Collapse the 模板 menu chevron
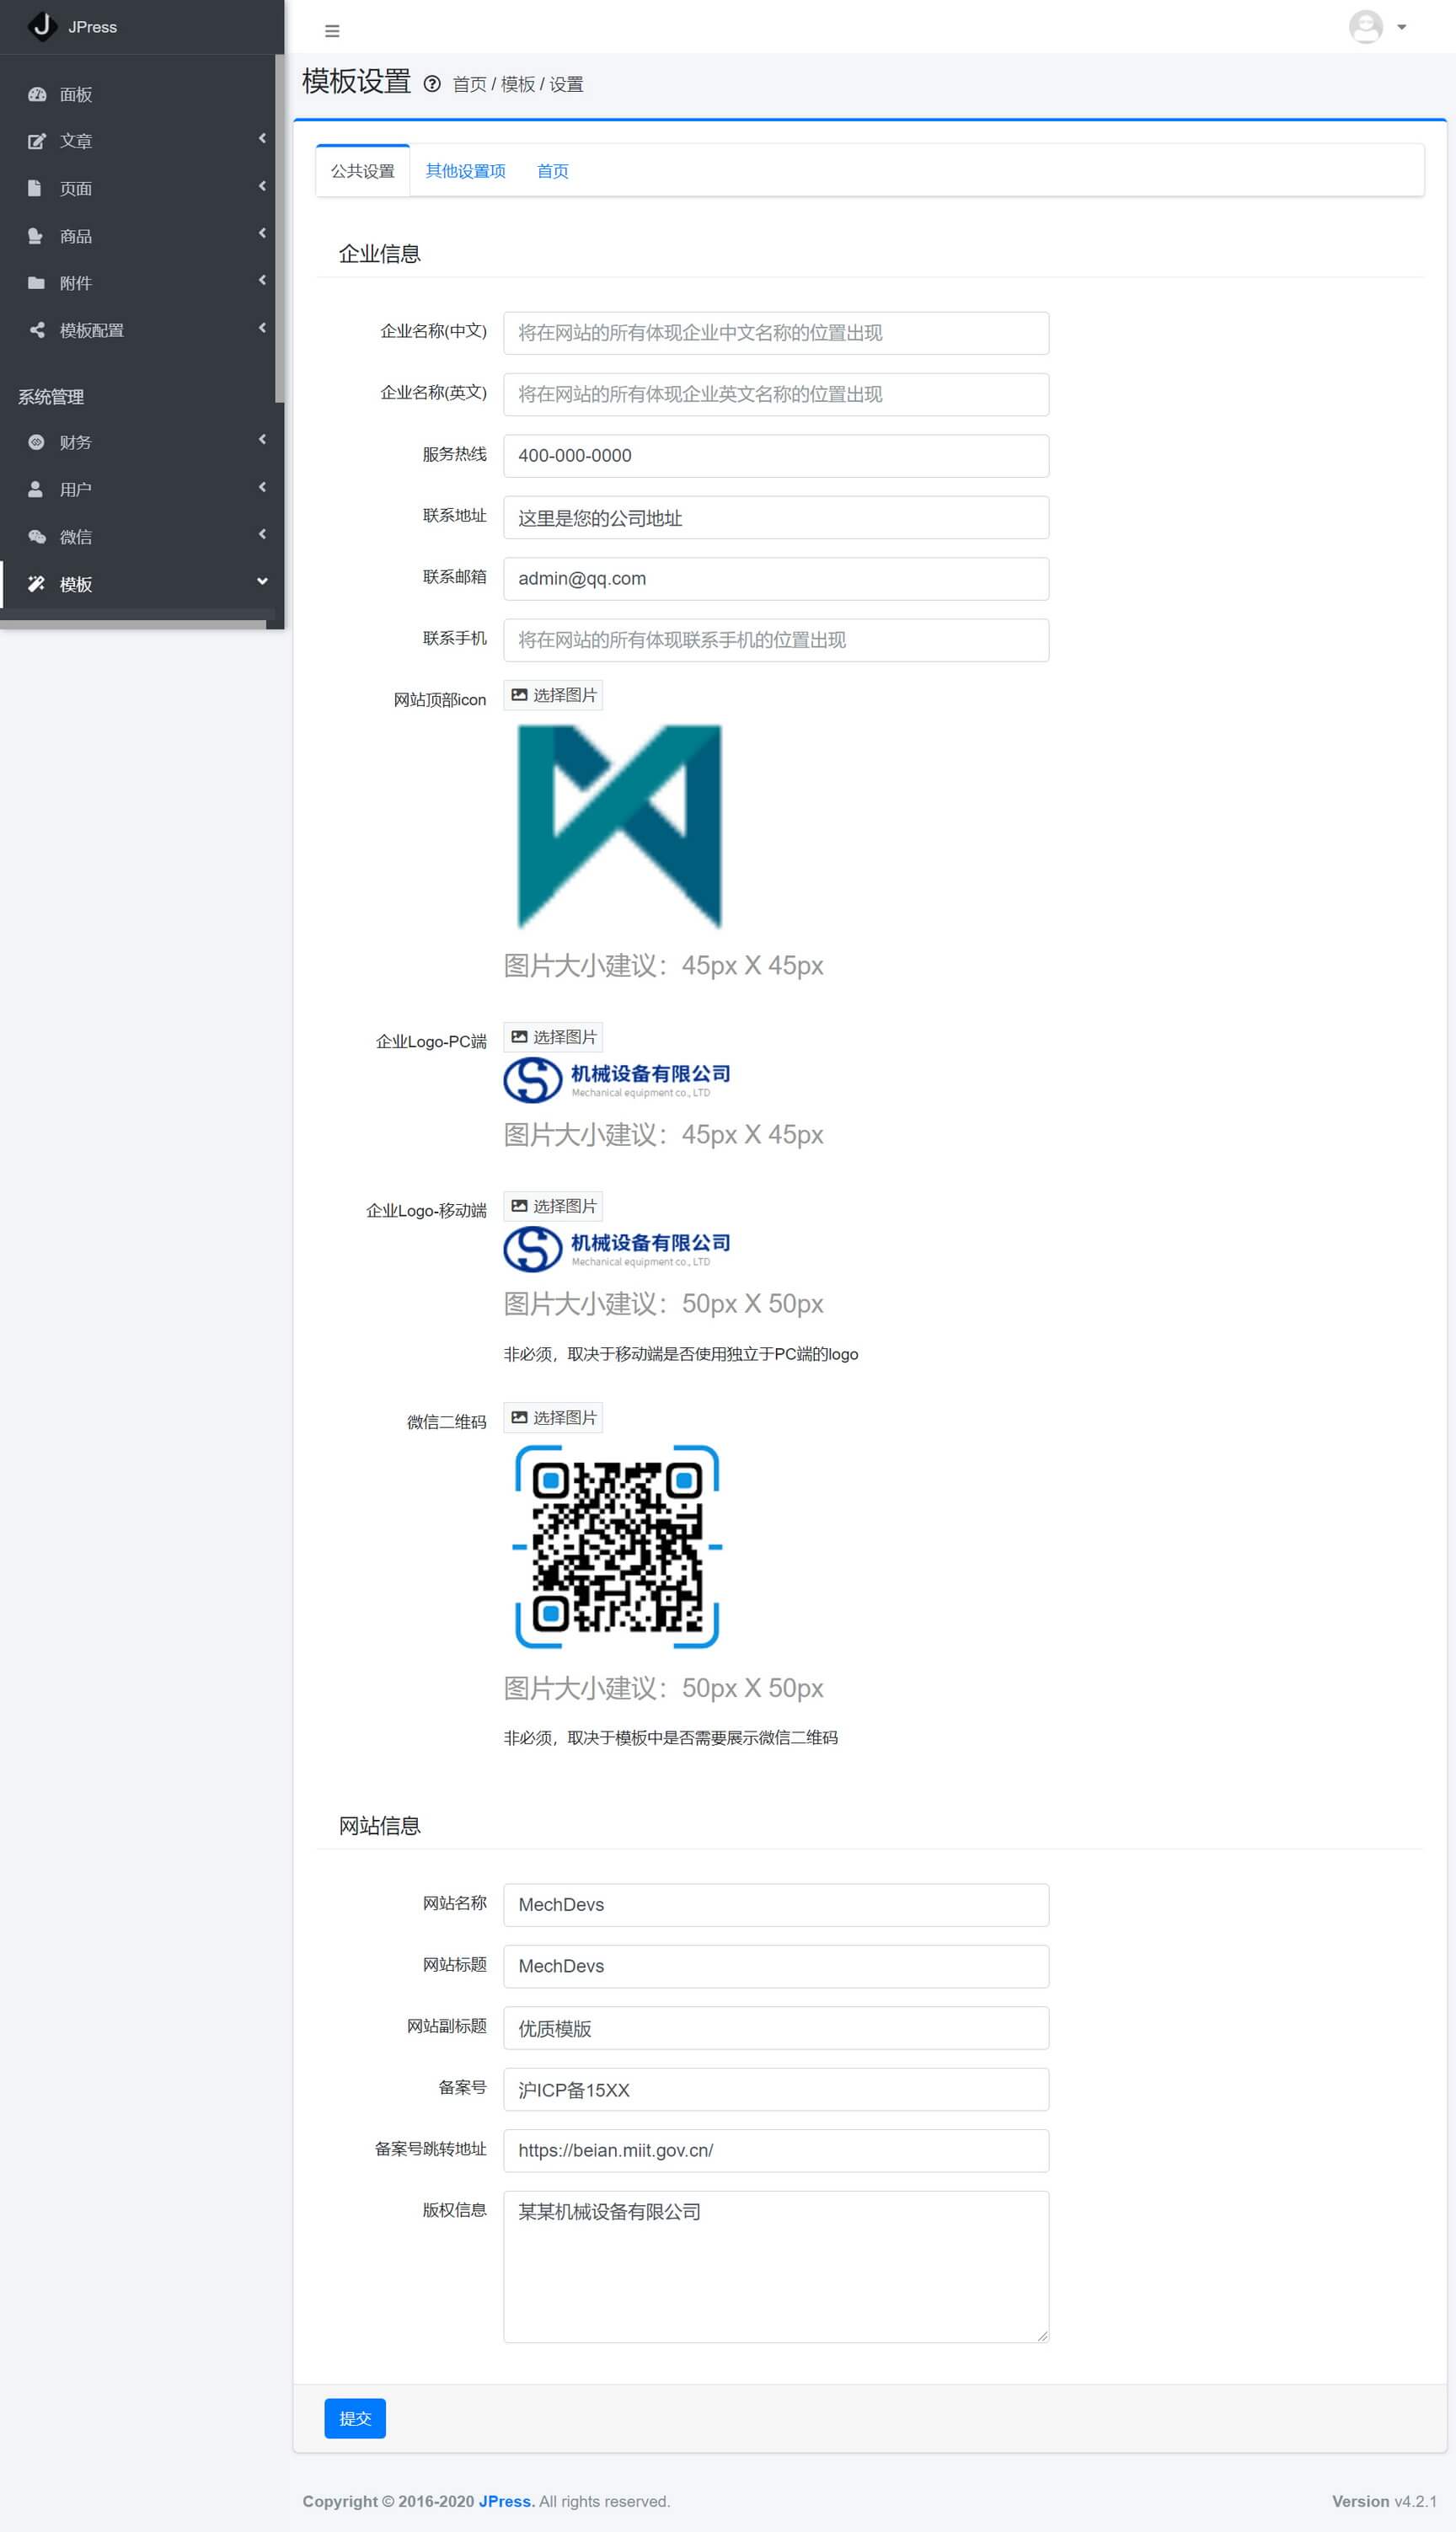The height and width of the screenshot is (2532, 1456). pyautogui.click(x=262, y=582)
